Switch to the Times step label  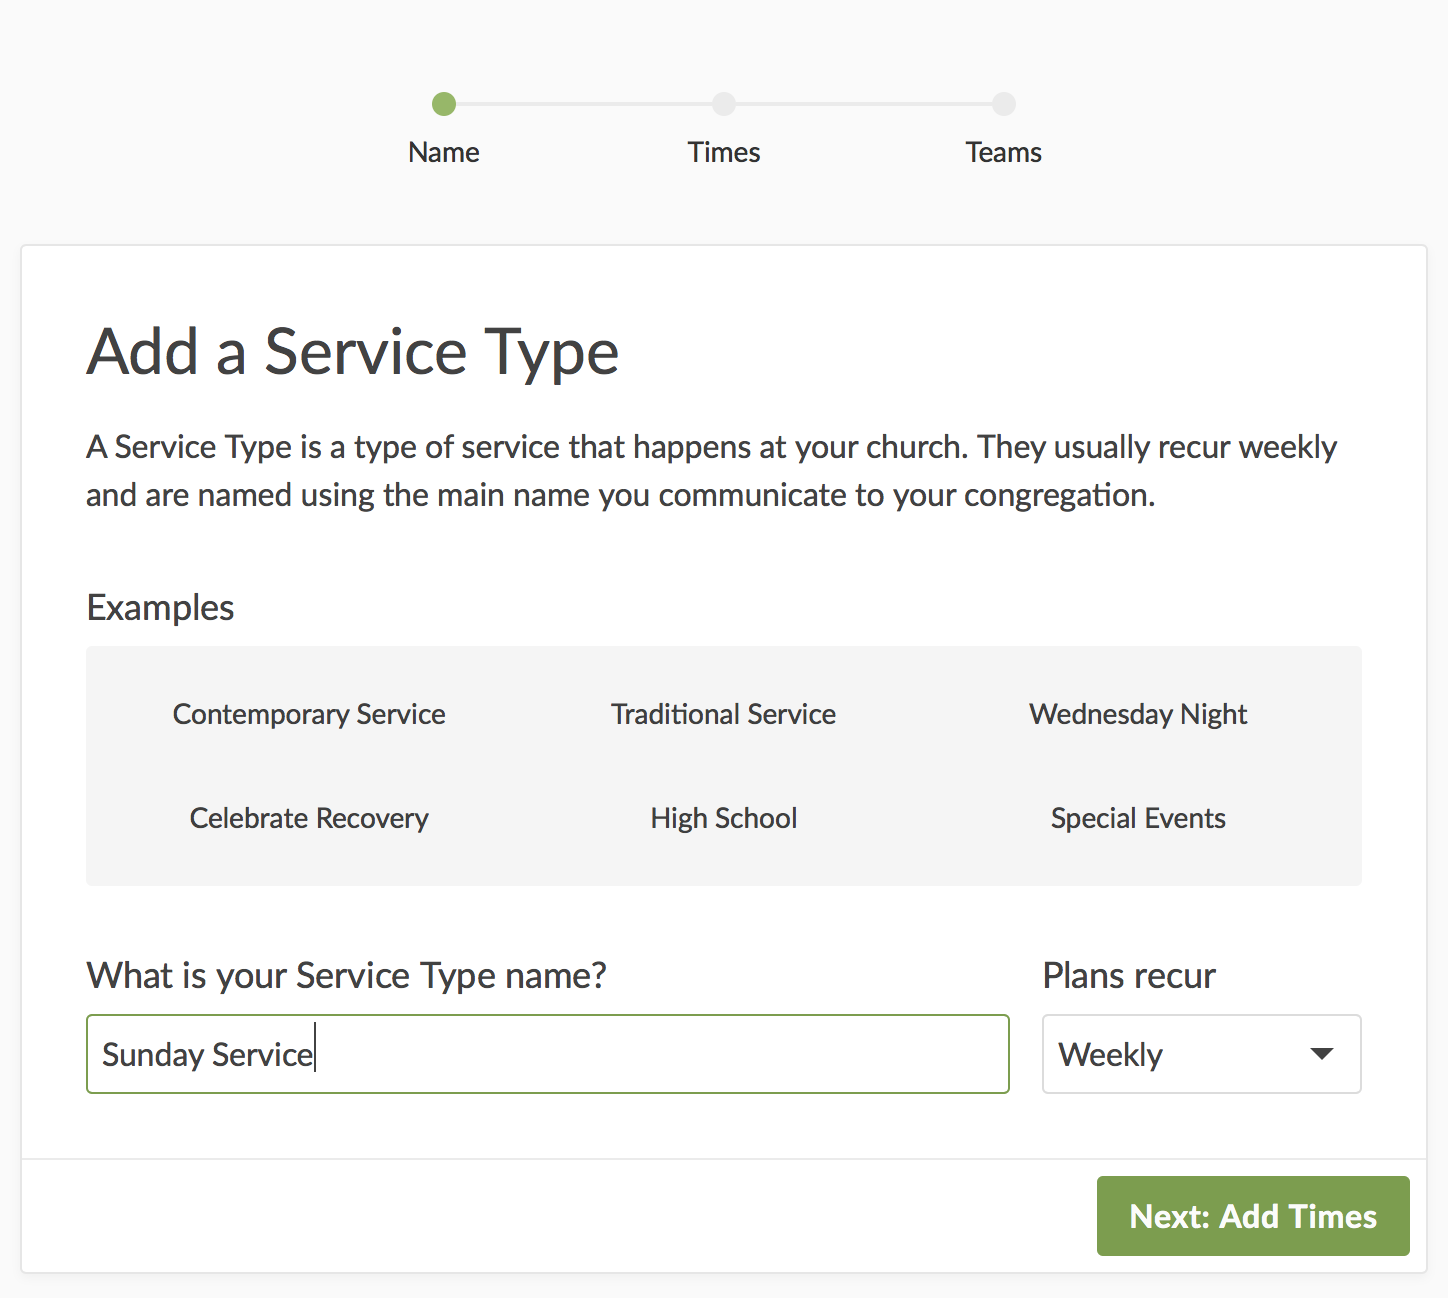click(x=724, y=152)
